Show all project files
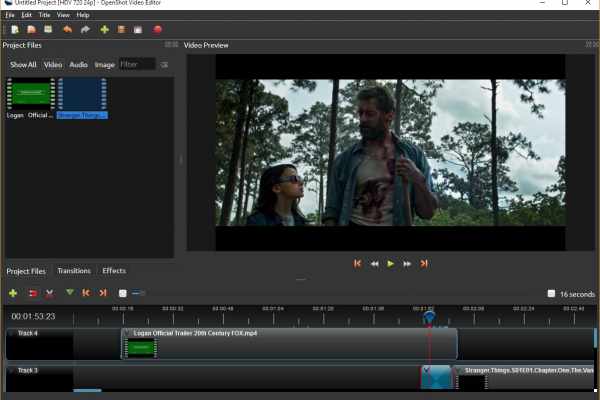The width and height of the screenshot is (600, 400). [x=23, y=65]
